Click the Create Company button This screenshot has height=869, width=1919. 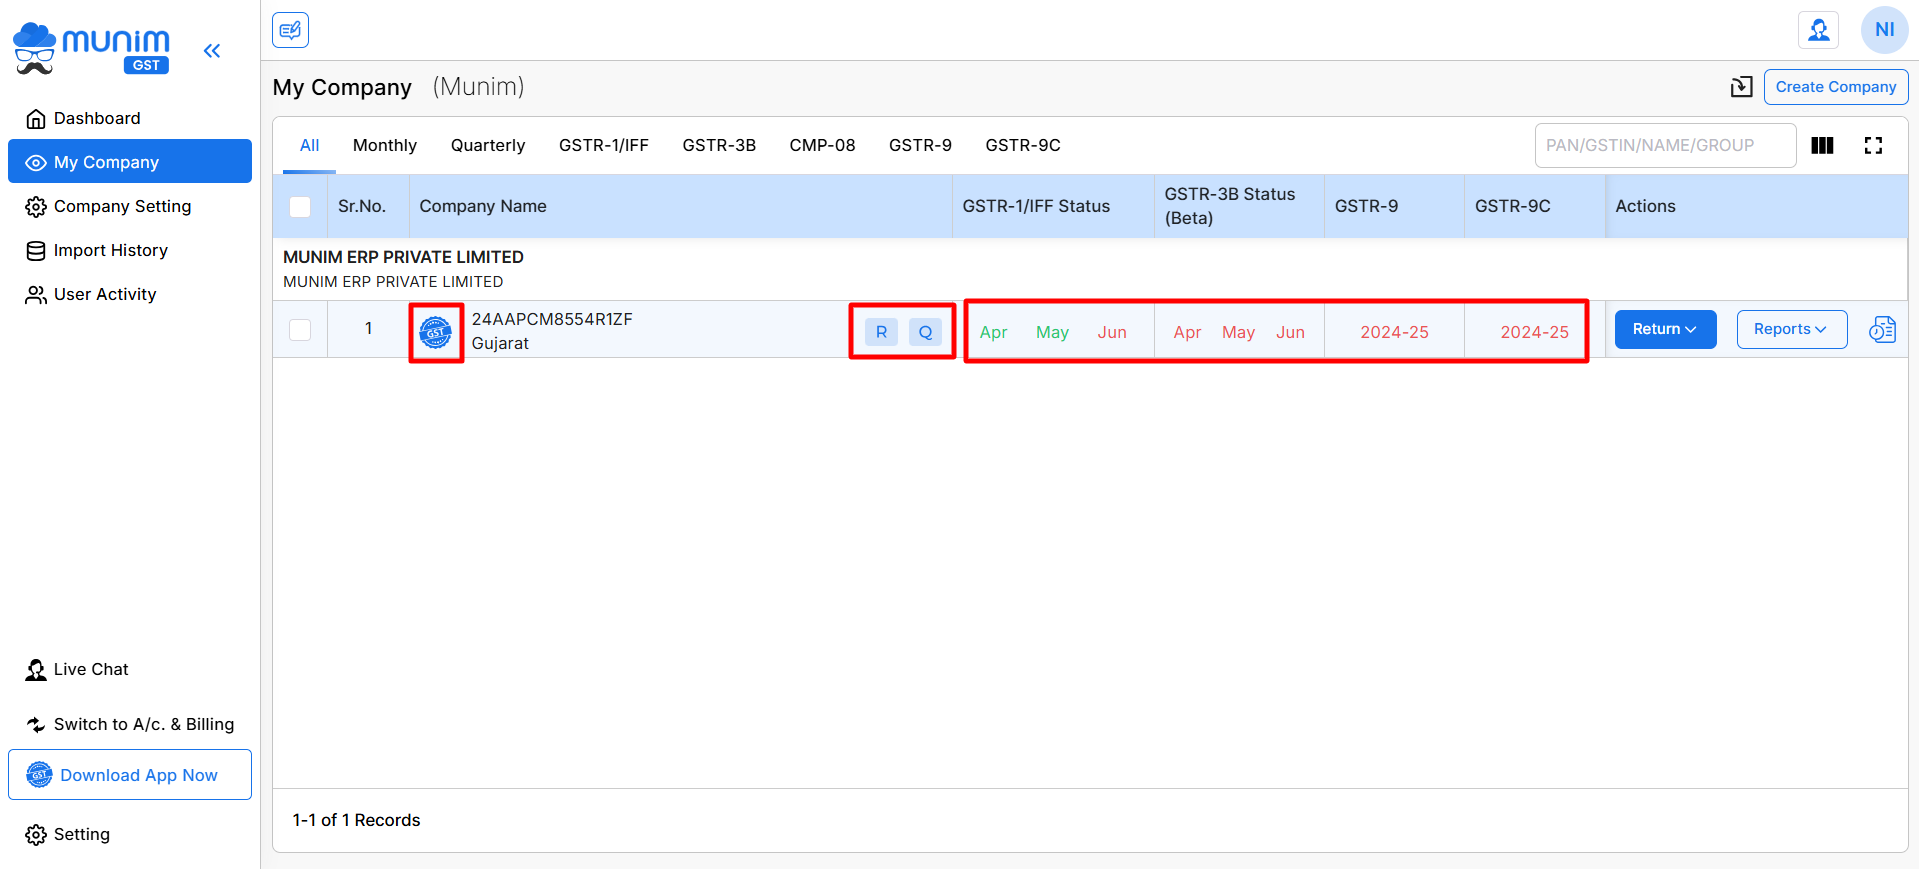pos(1835,87)
